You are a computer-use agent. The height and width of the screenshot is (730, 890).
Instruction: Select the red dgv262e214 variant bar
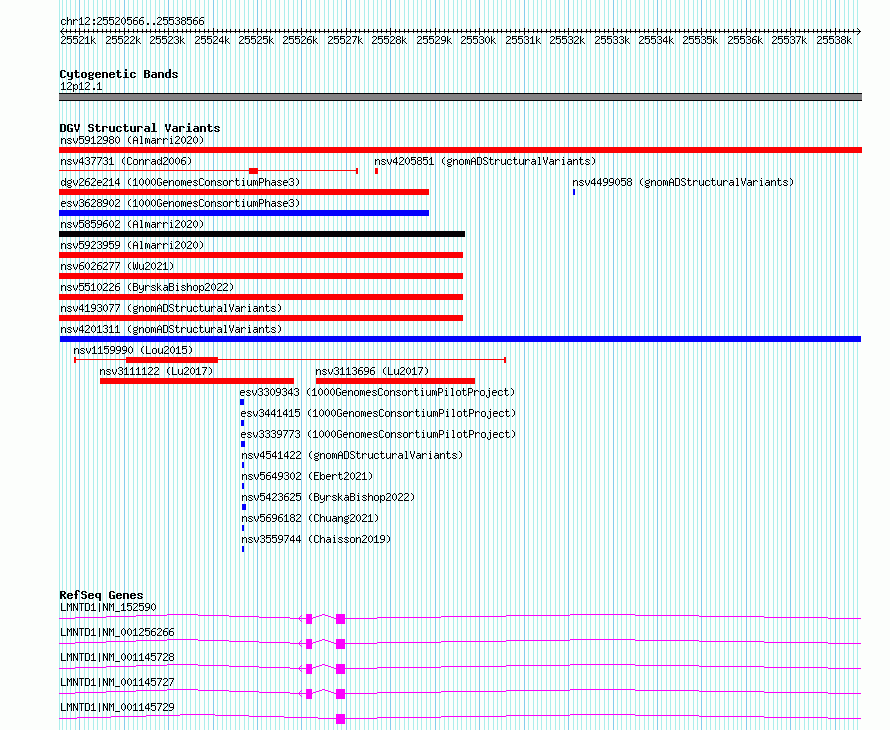244,192
